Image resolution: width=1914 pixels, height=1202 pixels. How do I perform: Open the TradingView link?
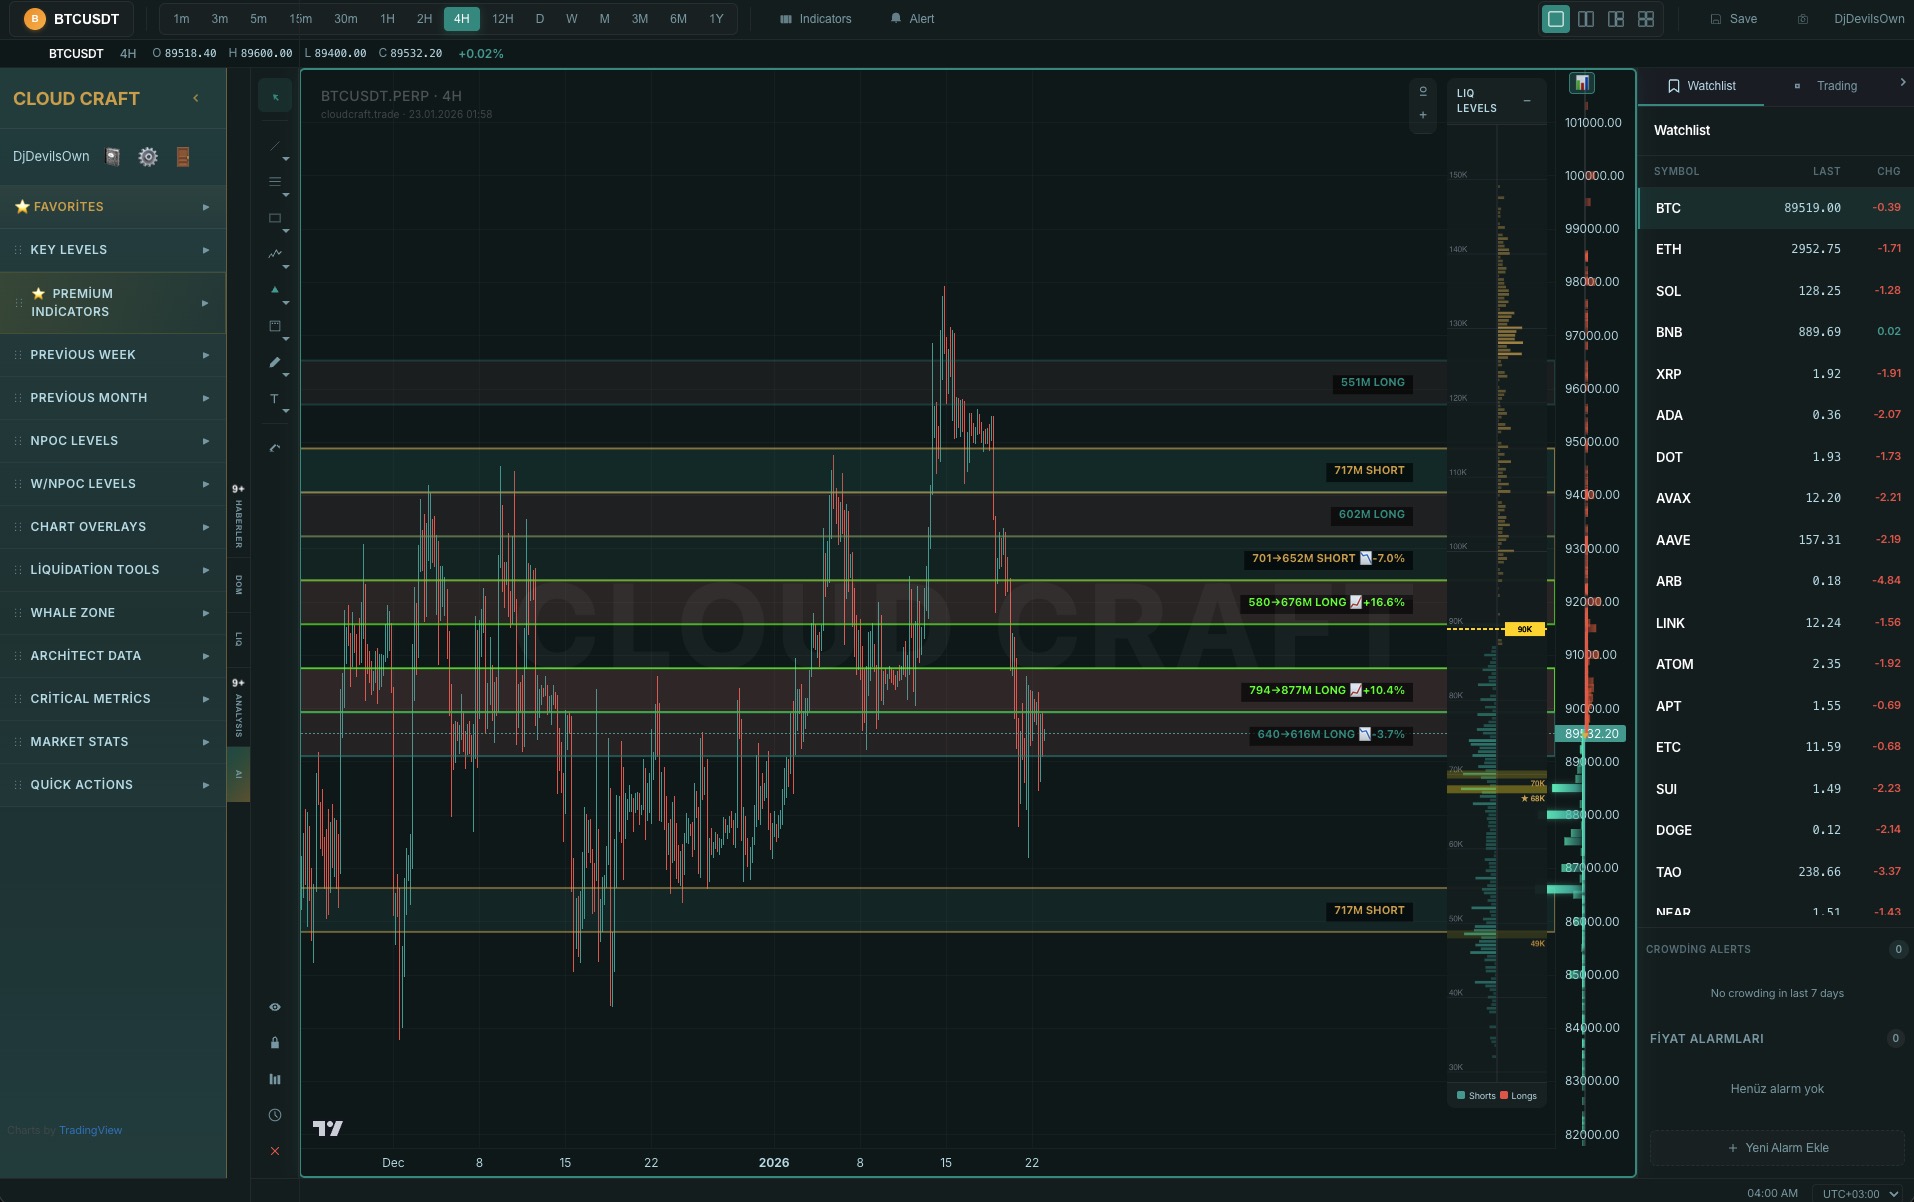coord(90,1130)
